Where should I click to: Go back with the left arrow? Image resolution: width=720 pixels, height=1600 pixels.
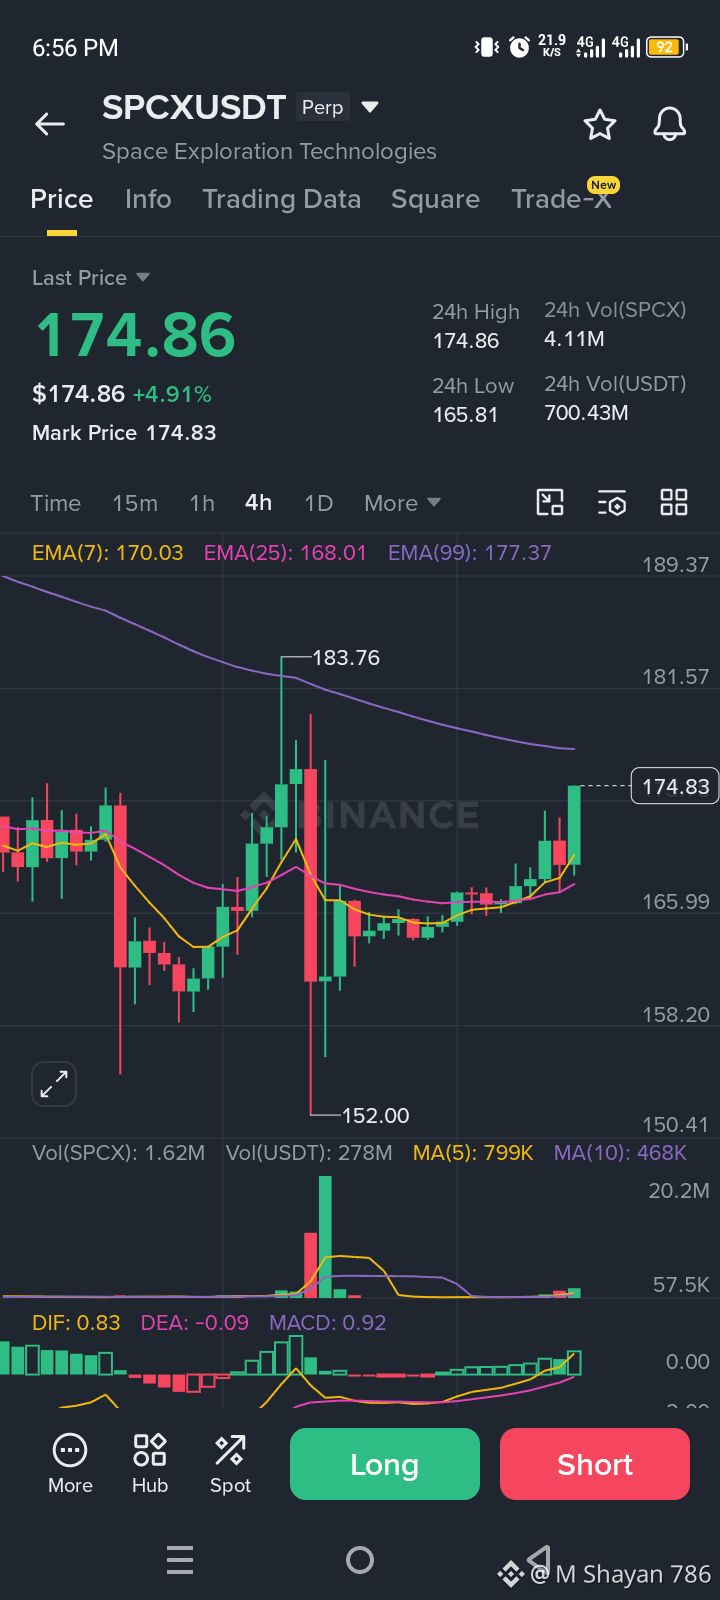click(50, 124)
